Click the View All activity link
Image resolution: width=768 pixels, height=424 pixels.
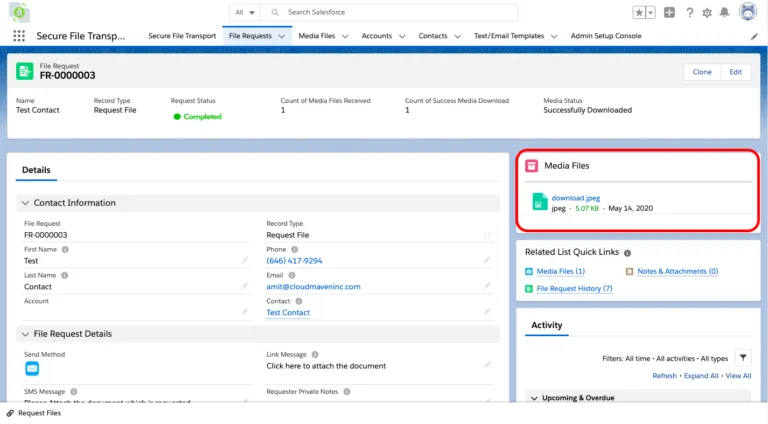click(x=738, y=376)
